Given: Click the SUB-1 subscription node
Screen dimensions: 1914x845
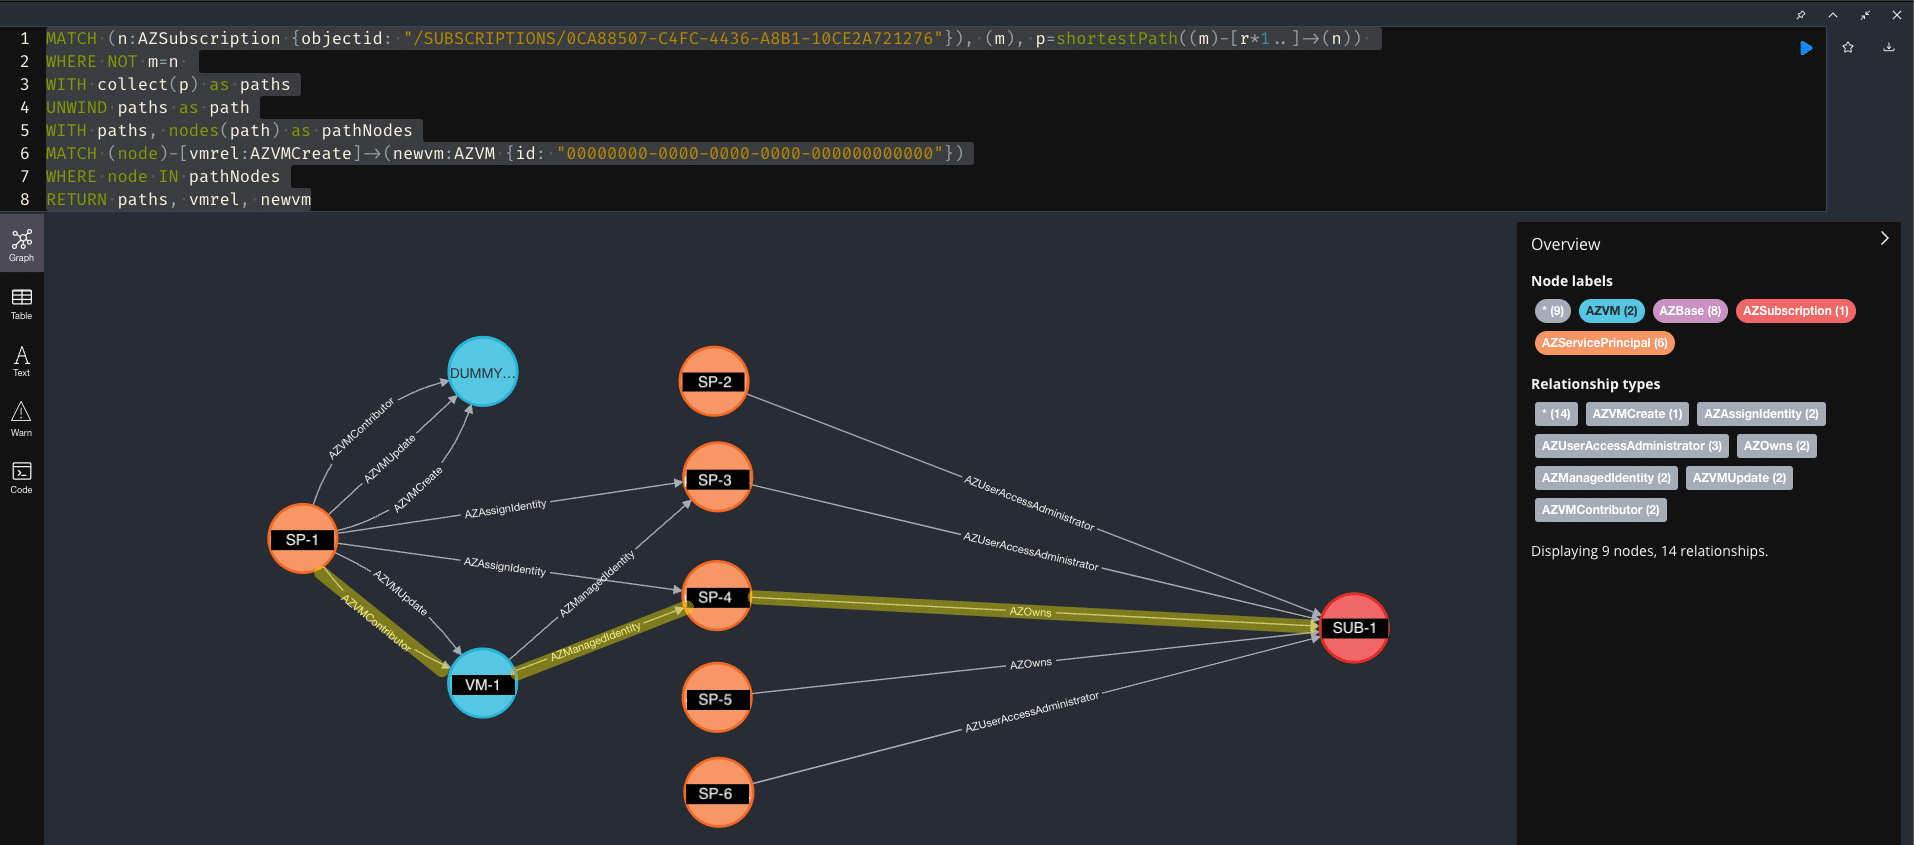Looking at the screenshot, I should [1354, 628].
